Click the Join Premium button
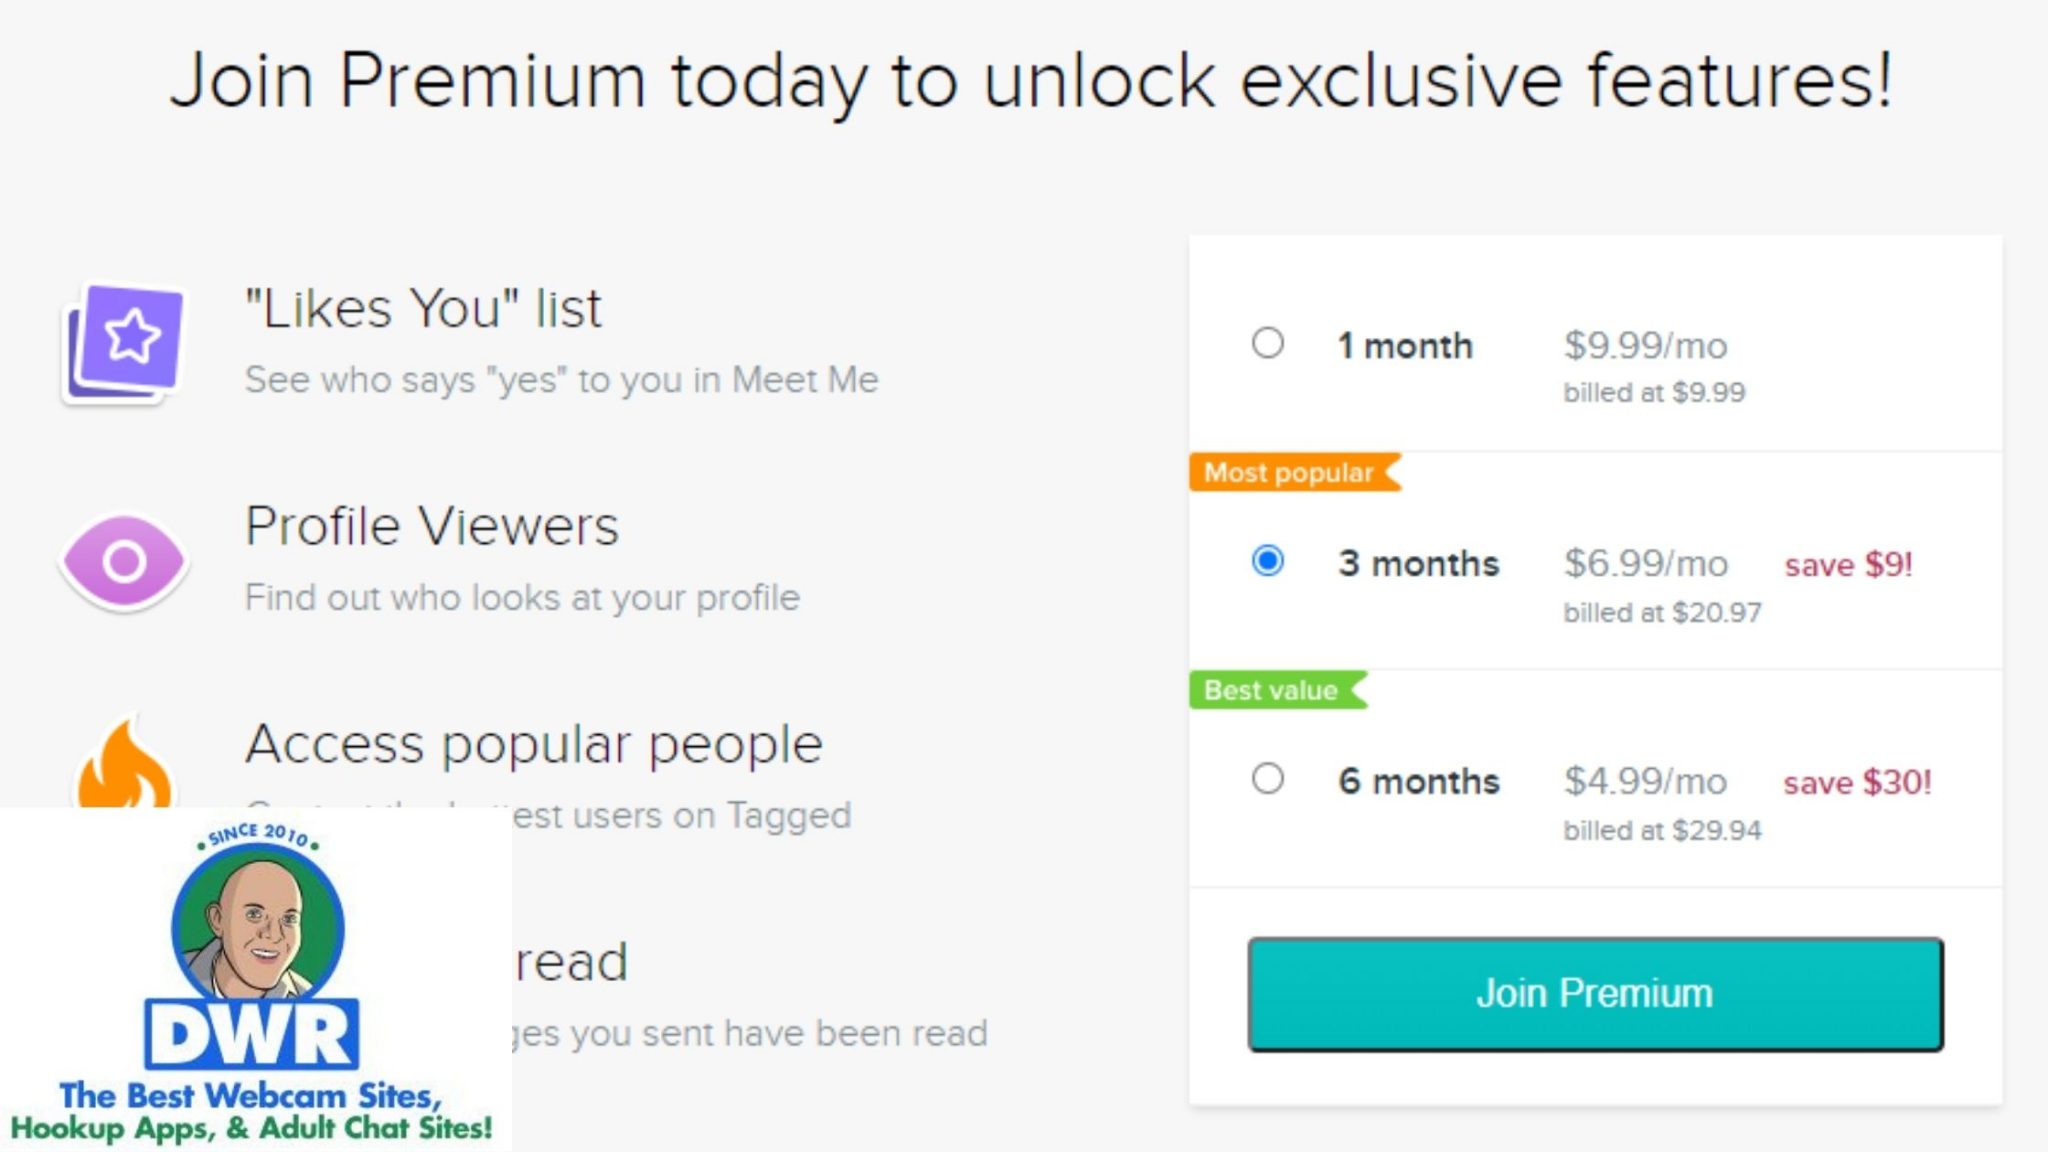 (1593, 992)
